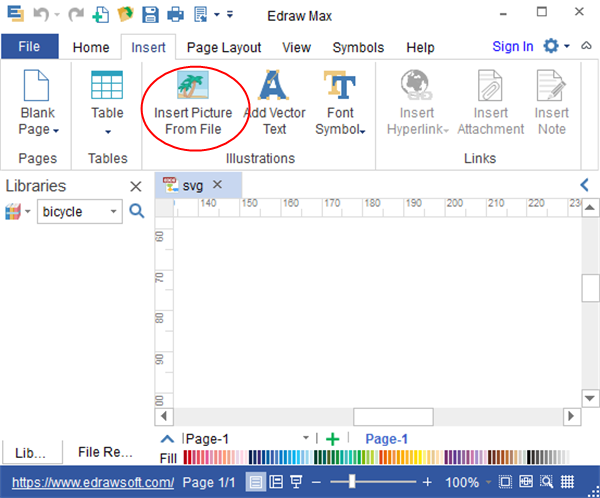Screen dimensions: 600x498
Task: Click Insert Picture From File
Action: click(193, 103)
